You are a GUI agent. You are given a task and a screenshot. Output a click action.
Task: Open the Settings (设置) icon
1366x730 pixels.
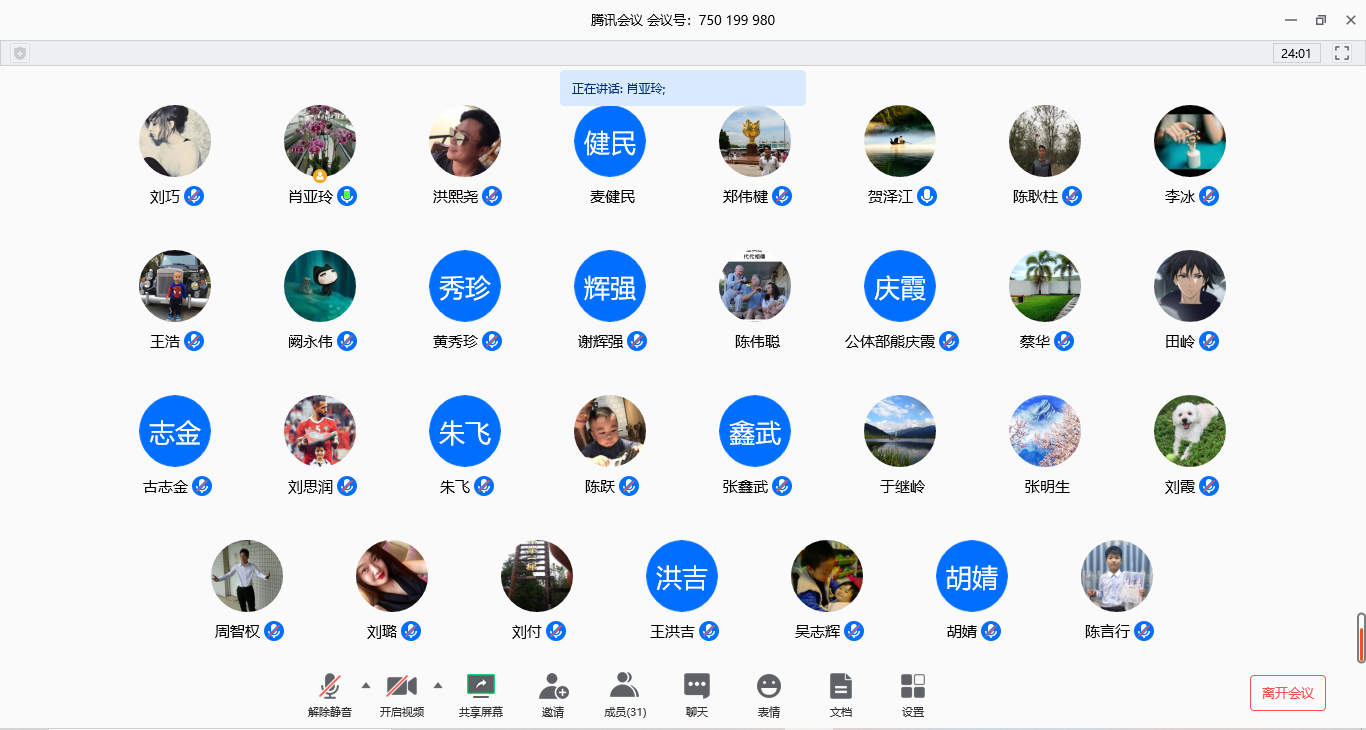tap(912, 686)
